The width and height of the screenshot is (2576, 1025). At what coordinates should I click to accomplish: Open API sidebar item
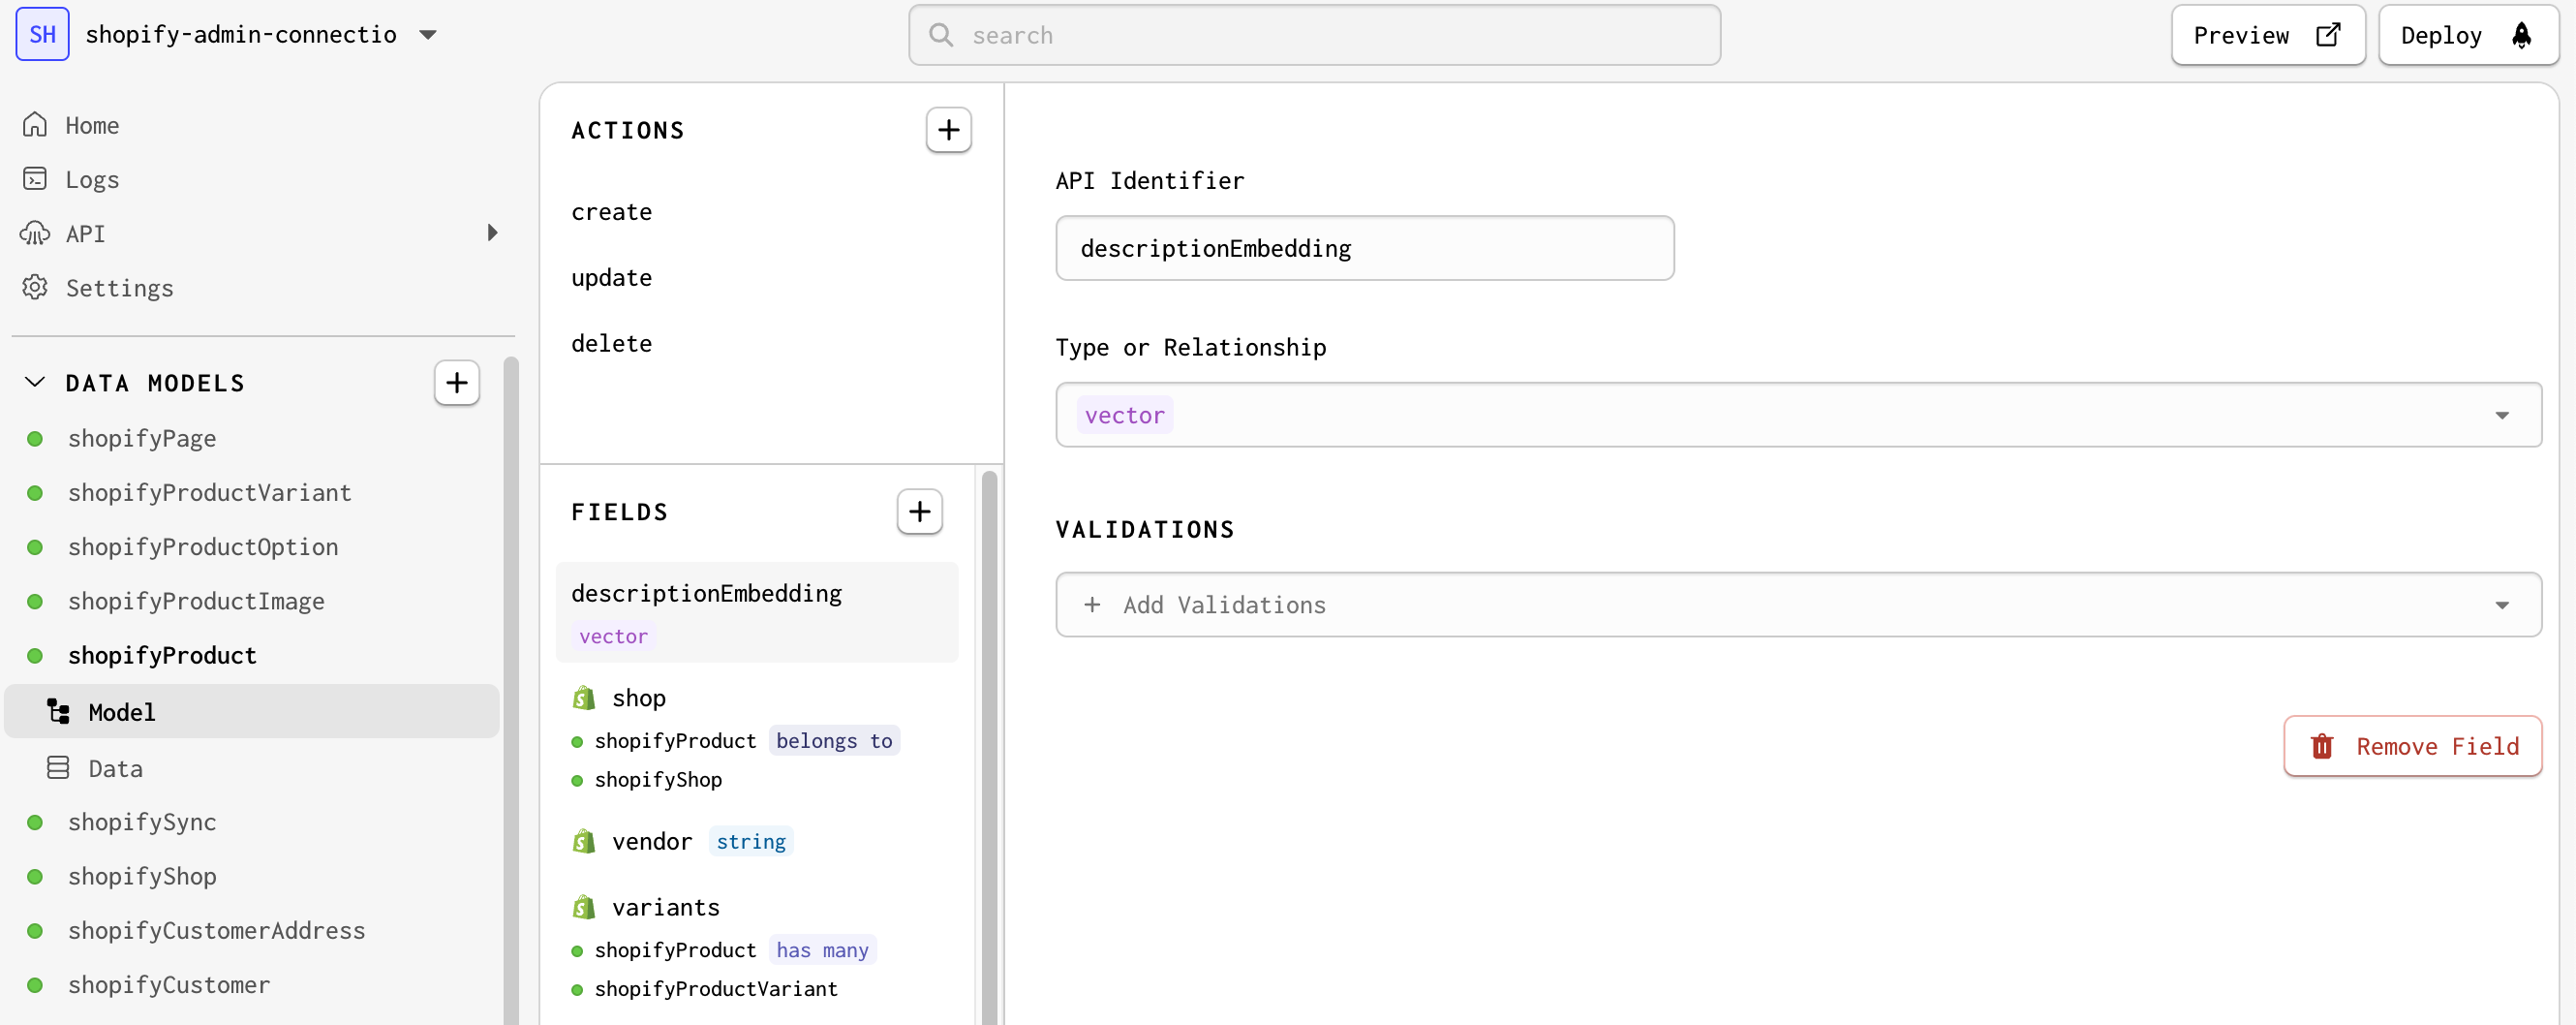(x=85, y=233)
